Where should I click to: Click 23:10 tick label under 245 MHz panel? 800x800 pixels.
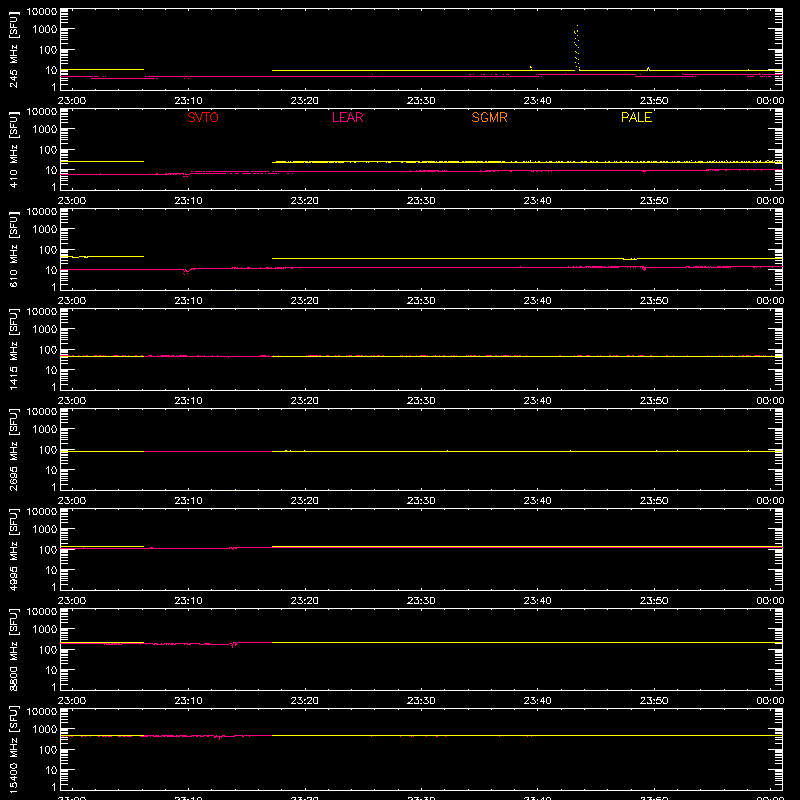pos(188,101)
